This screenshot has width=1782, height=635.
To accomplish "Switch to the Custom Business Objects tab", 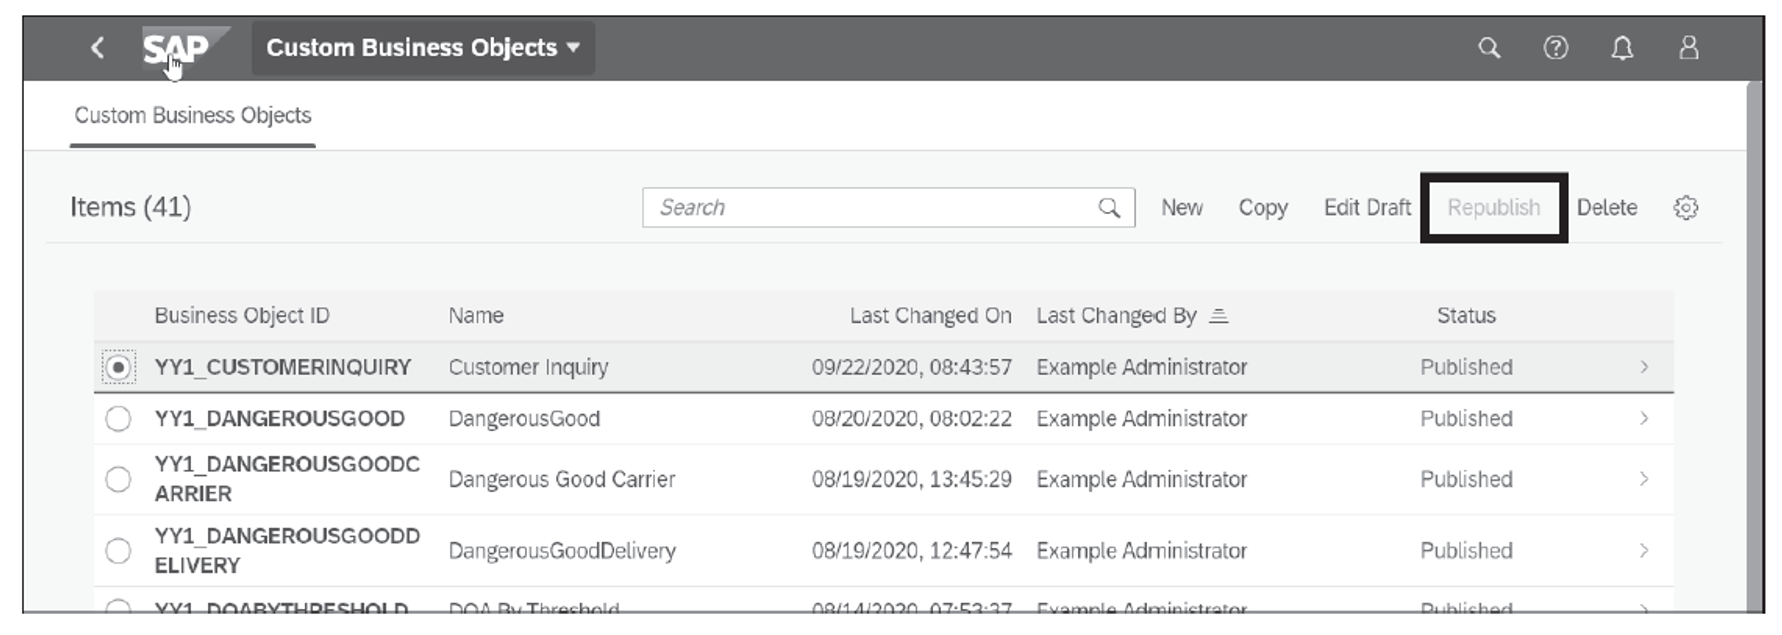I will tap(193, 116).
